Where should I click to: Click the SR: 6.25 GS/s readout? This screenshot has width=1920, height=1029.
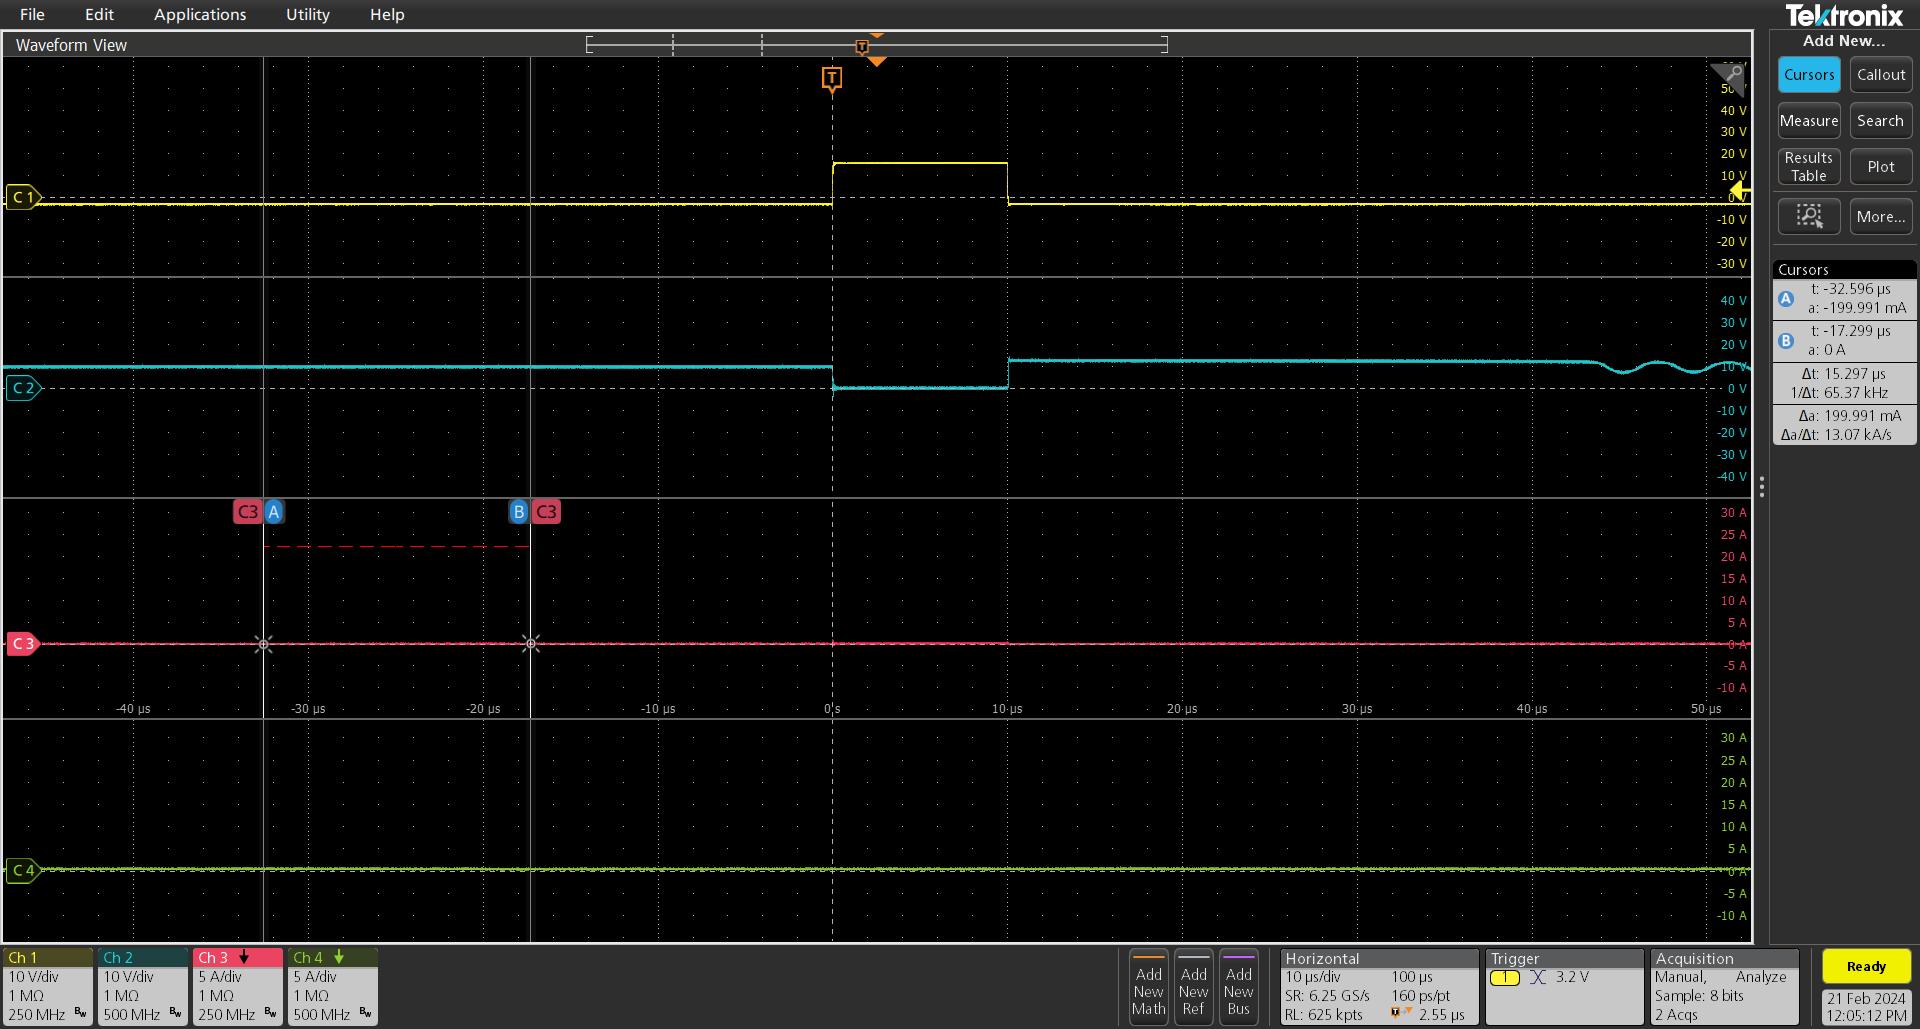[1327, 996]
